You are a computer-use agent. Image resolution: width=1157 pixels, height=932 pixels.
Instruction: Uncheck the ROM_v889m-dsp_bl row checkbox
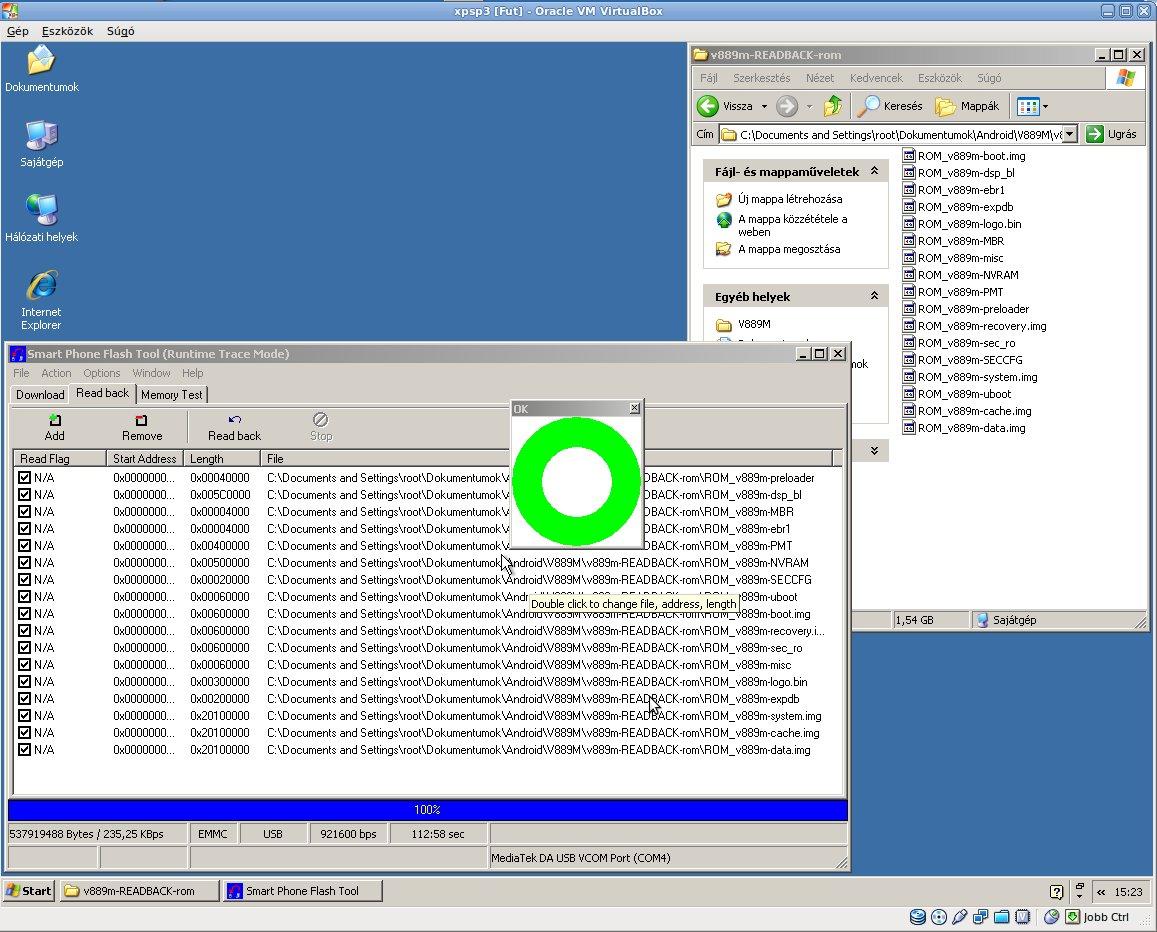[24, 494]
